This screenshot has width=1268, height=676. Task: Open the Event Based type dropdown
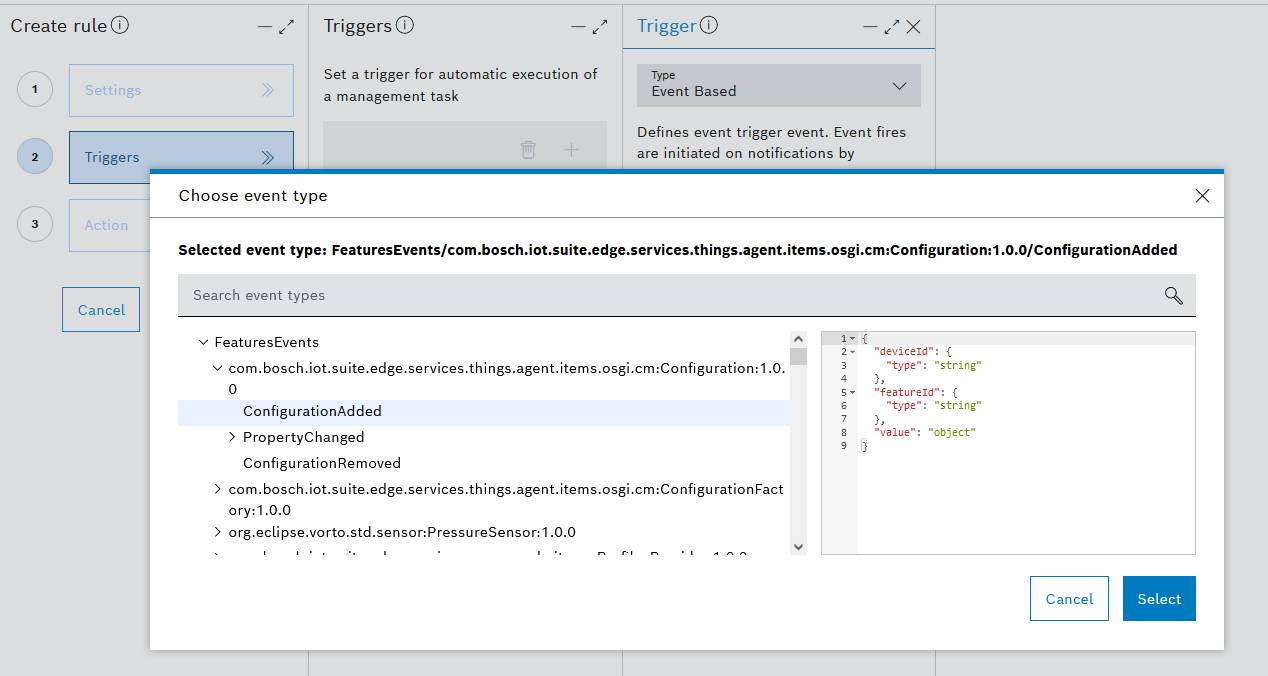779,86
